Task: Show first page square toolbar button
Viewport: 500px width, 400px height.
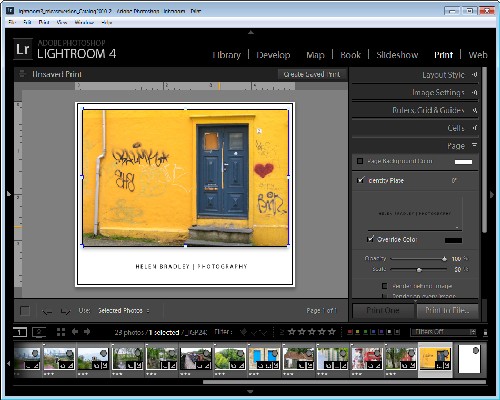Action: (x=25, y=311)
